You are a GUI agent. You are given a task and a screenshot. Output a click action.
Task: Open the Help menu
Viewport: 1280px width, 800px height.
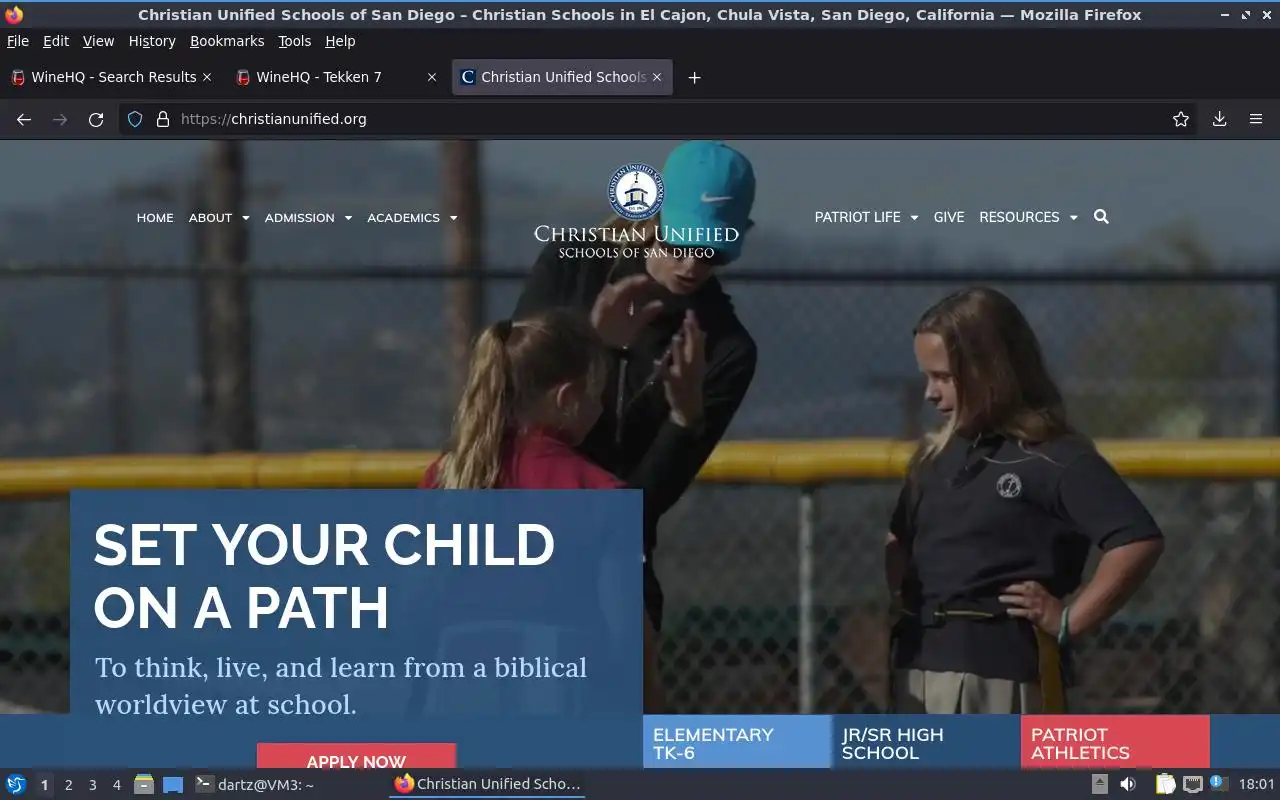click(340, 41)
